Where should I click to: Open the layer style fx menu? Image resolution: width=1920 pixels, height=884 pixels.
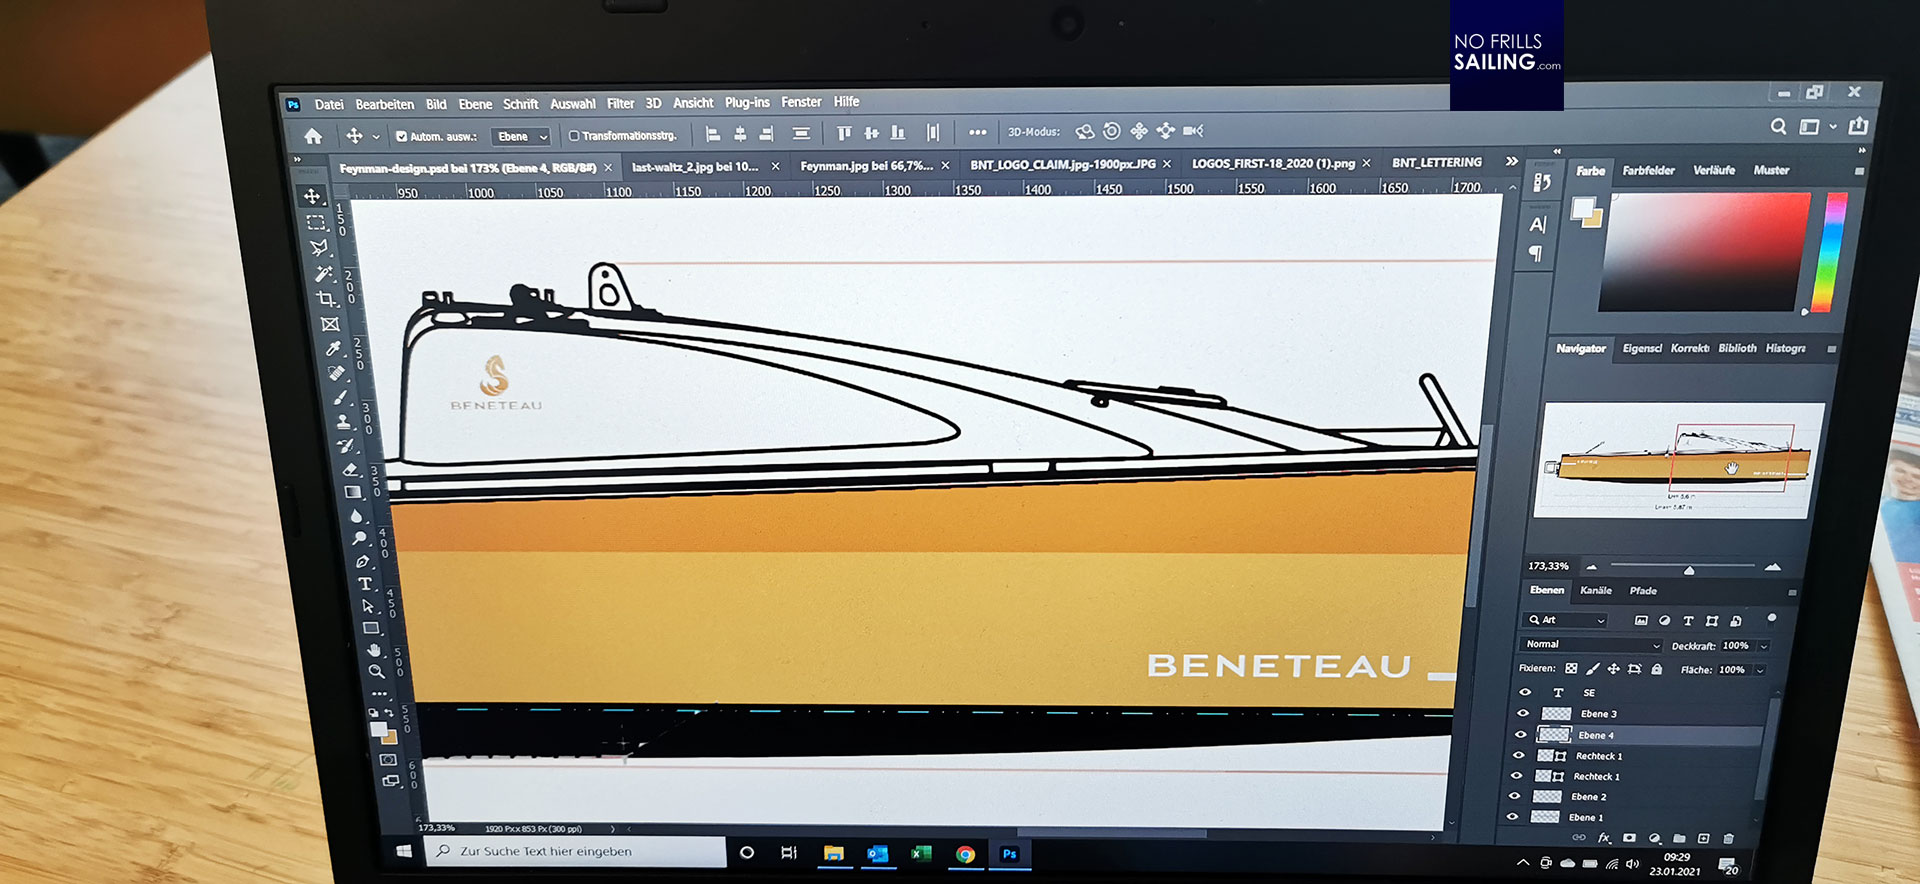coord(1604,838)
